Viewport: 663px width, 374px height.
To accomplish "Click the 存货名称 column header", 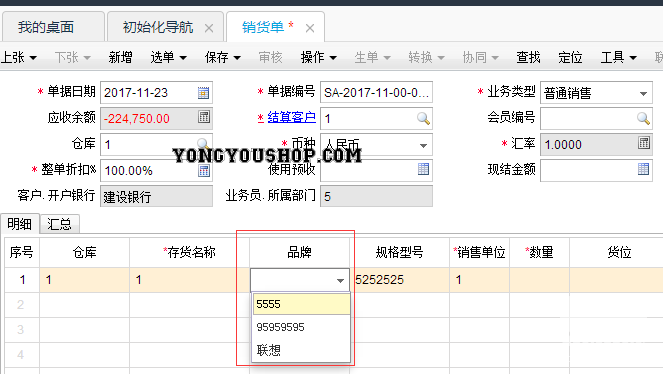I will (189, 252).
